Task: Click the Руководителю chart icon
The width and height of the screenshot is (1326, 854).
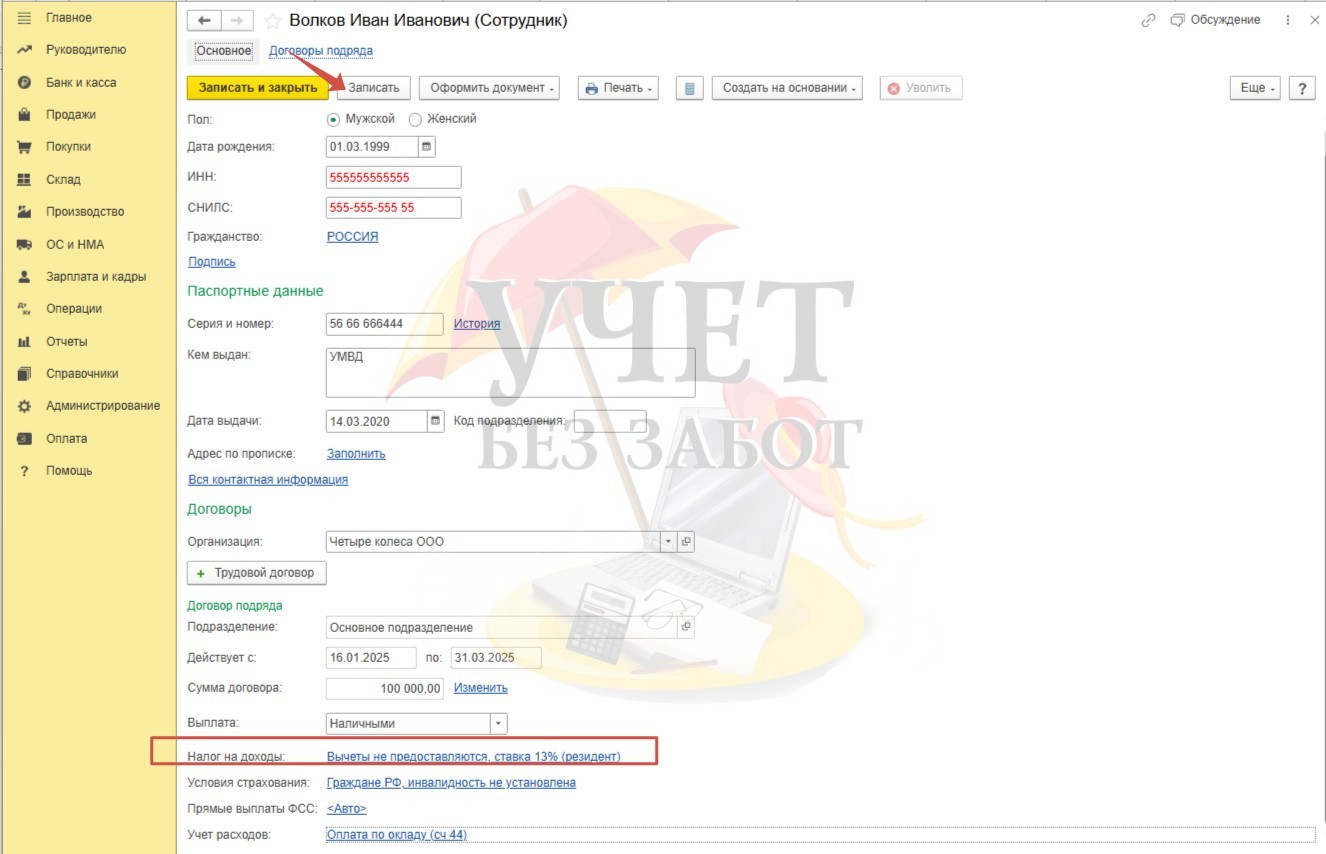Action: point(24,50)
